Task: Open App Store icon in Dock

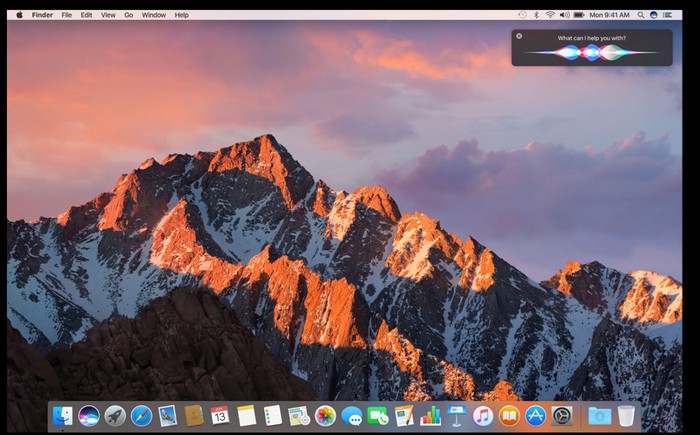Action: pyautogui.click(x=536, y=416)
